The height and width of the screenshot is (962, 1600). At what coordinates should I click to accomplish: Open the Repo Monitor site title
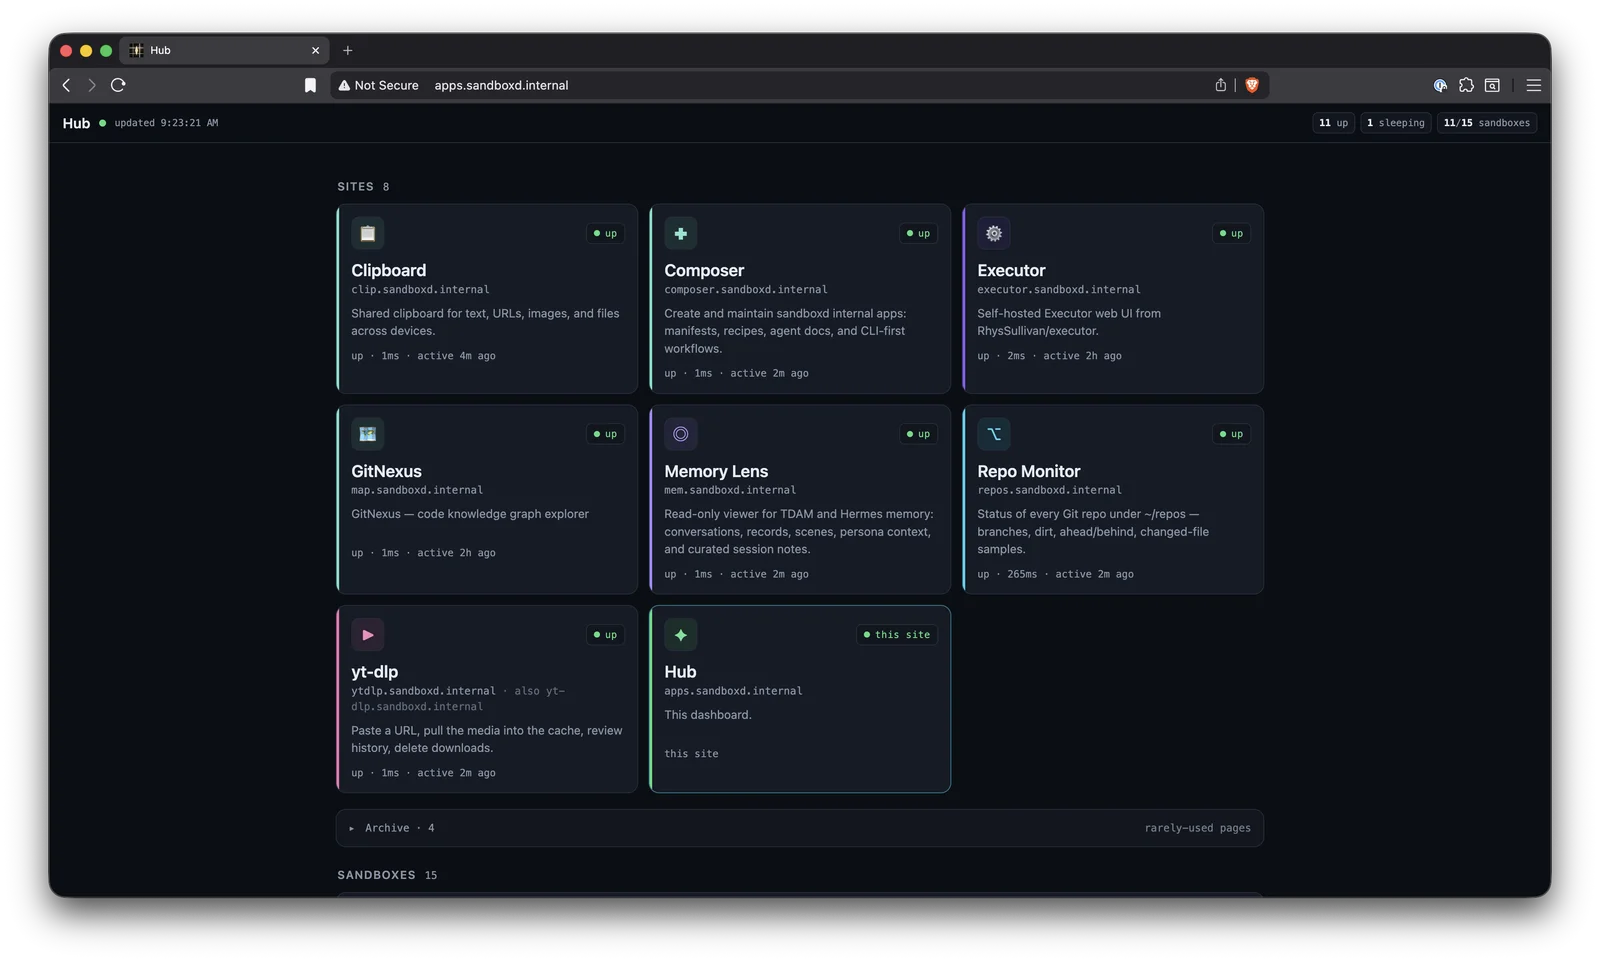1028,471
